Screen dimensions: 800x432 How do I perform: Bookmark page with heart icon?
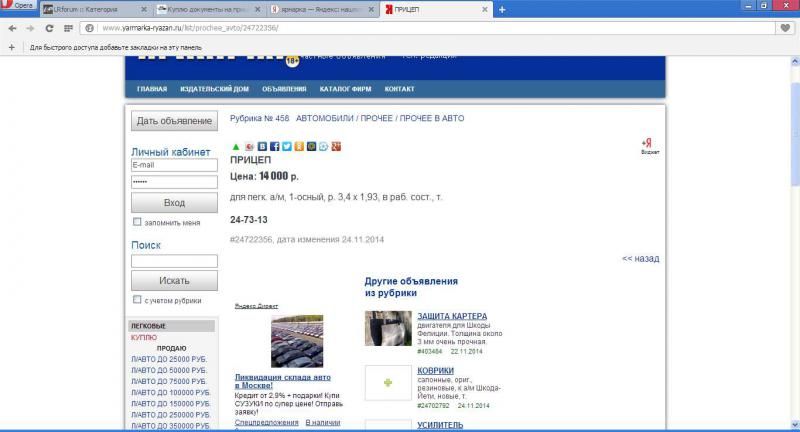tap(785, 28)
